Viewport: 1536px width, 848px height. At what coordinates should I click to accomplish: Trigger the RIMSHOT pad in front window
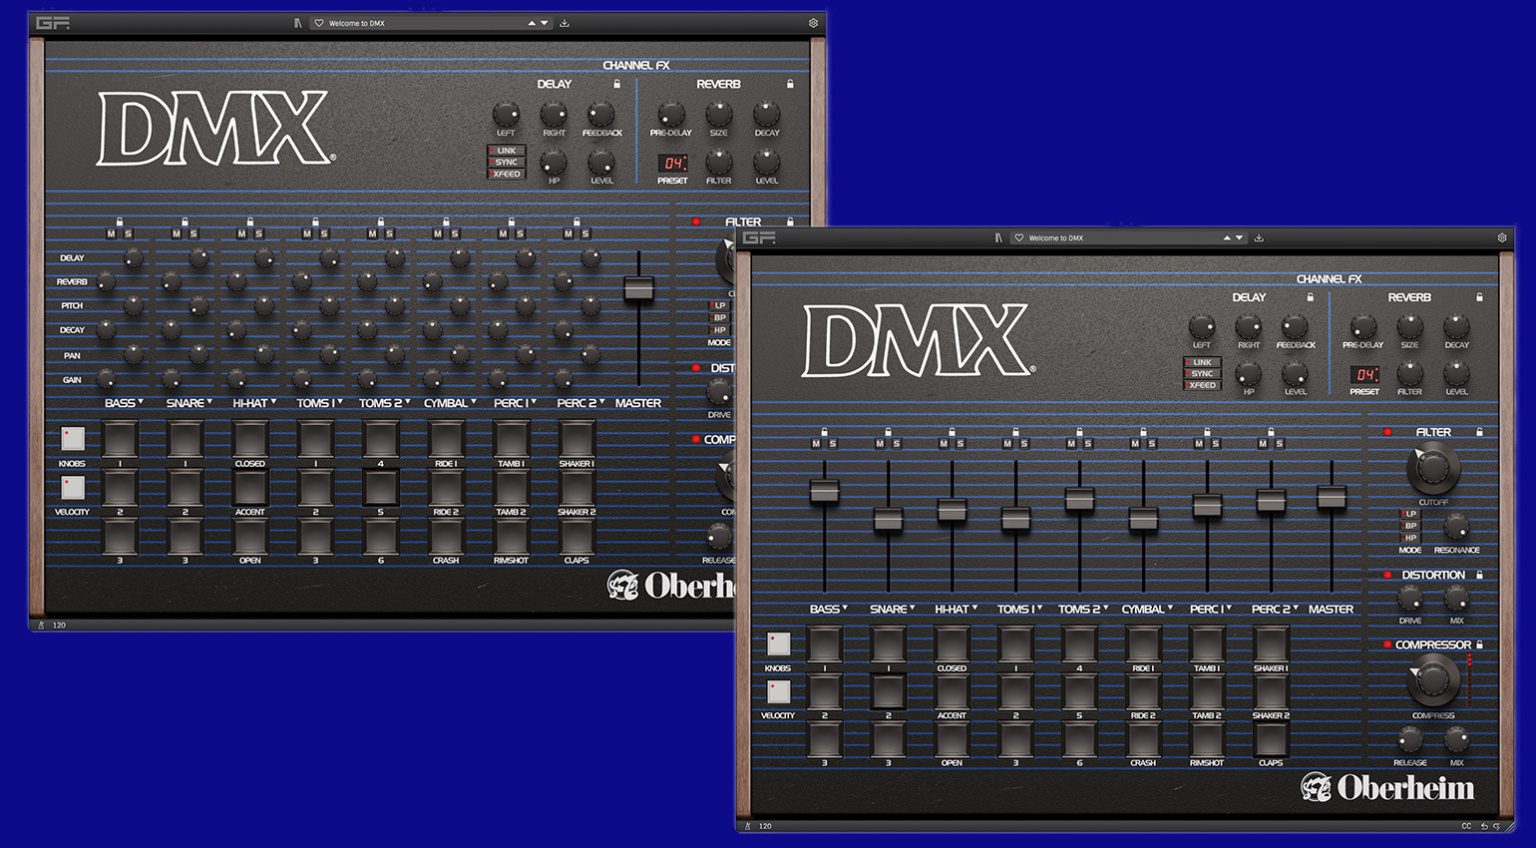tap(1207, 740)
